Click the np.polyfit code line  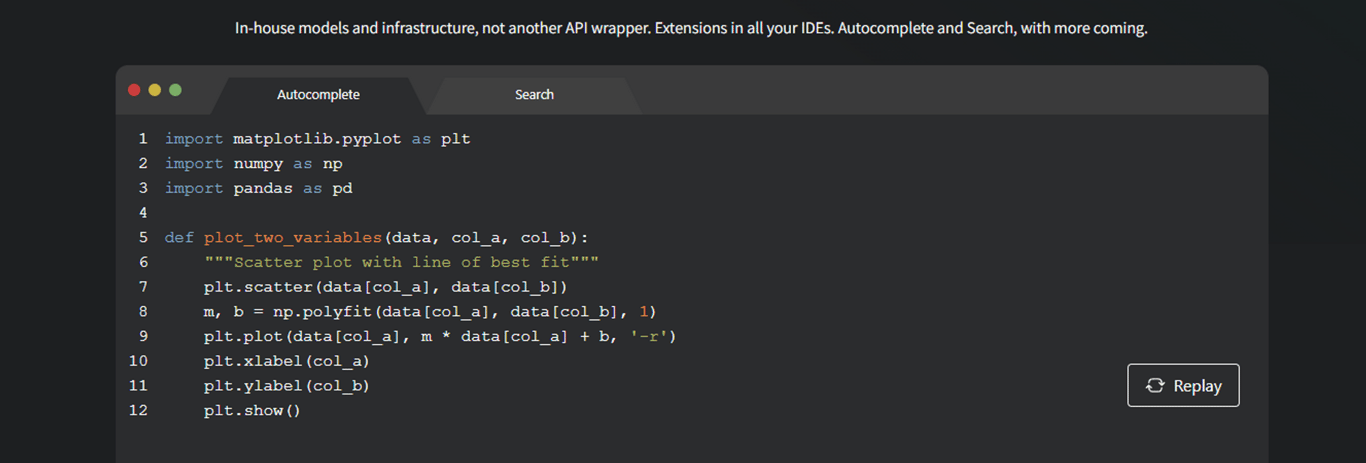tap(430, 312)
